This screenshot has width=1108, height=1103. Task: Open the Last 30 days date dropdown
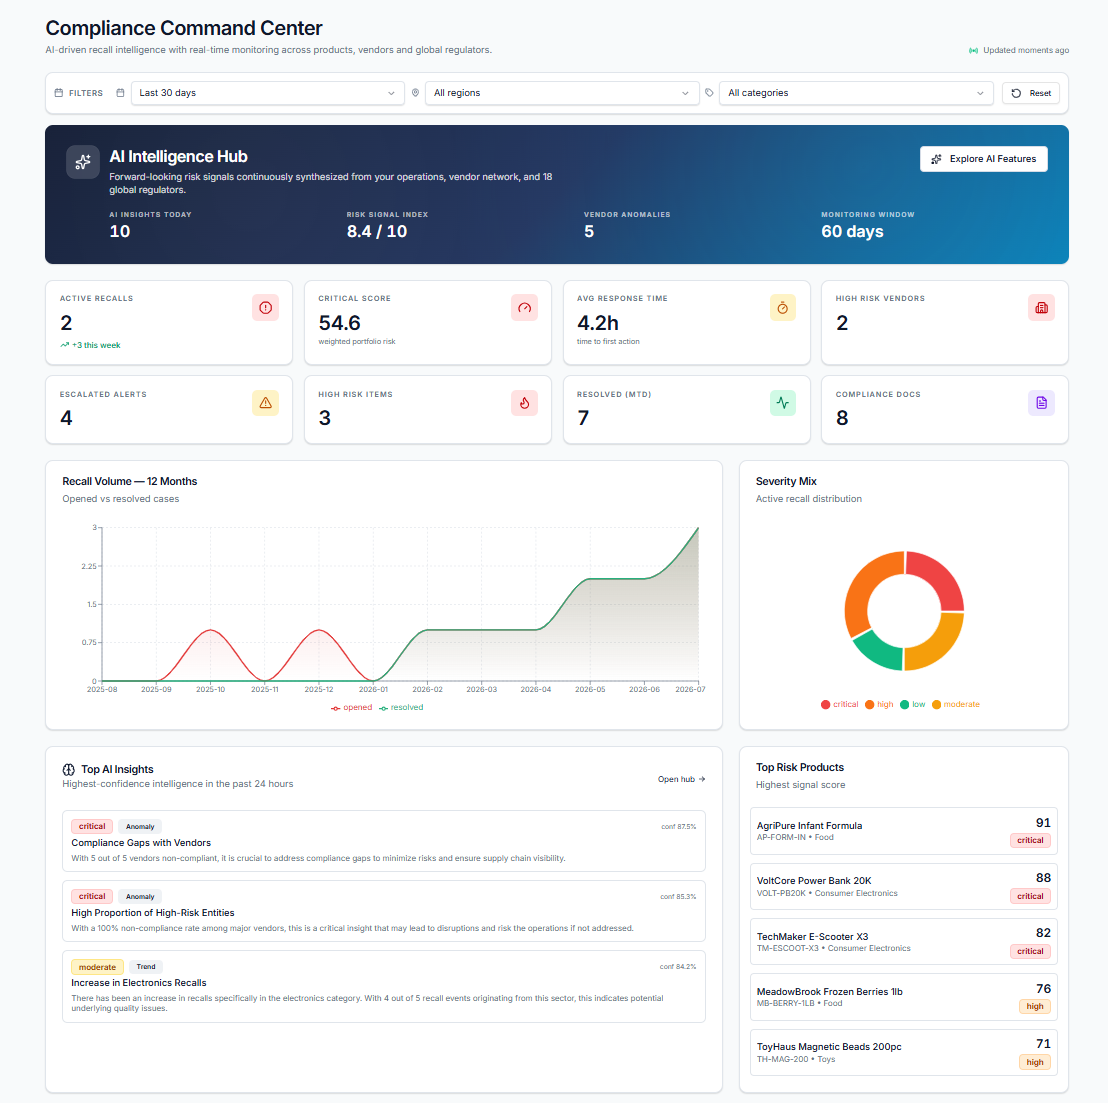(x=267, y=93)
